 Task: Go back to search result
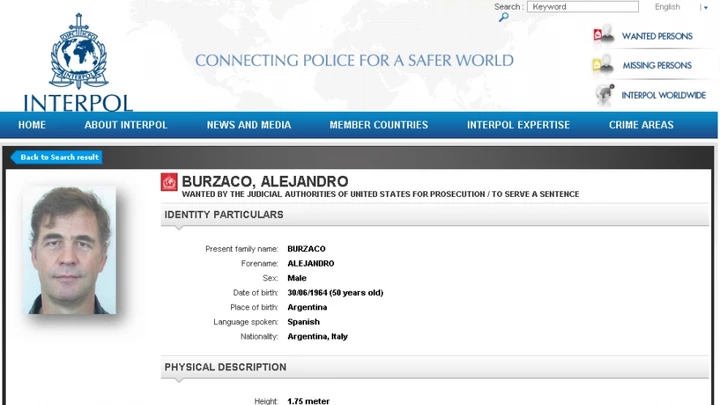(56, 157)
